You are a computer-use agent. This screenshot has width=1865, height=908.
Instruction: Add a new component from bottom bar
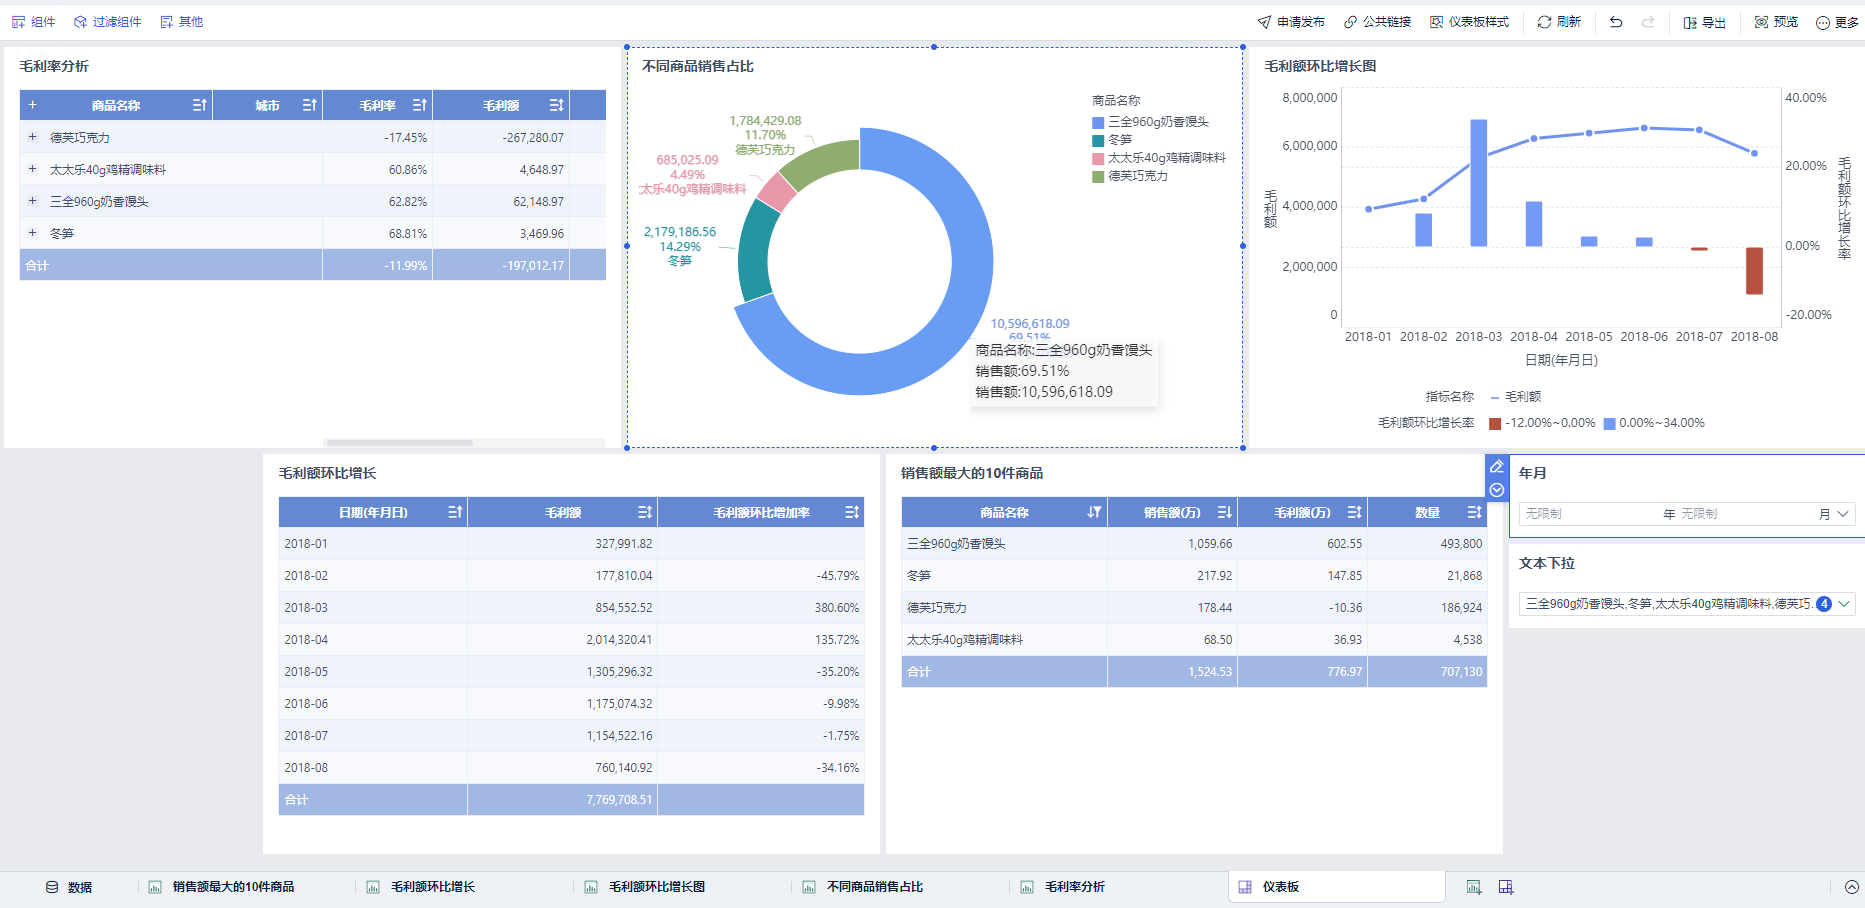[1474, 887]
